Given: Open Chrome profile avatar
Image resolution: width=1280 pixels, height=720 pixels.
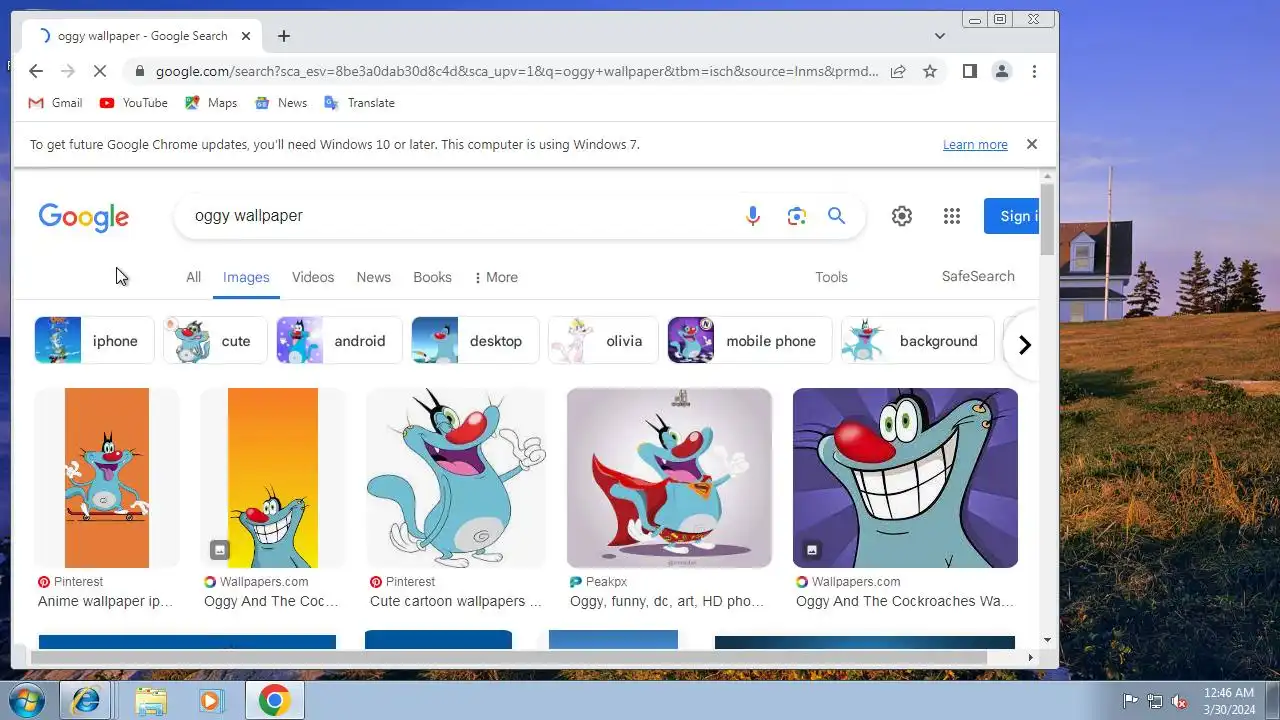Looking at the screenshot, I should (1001, 71).
